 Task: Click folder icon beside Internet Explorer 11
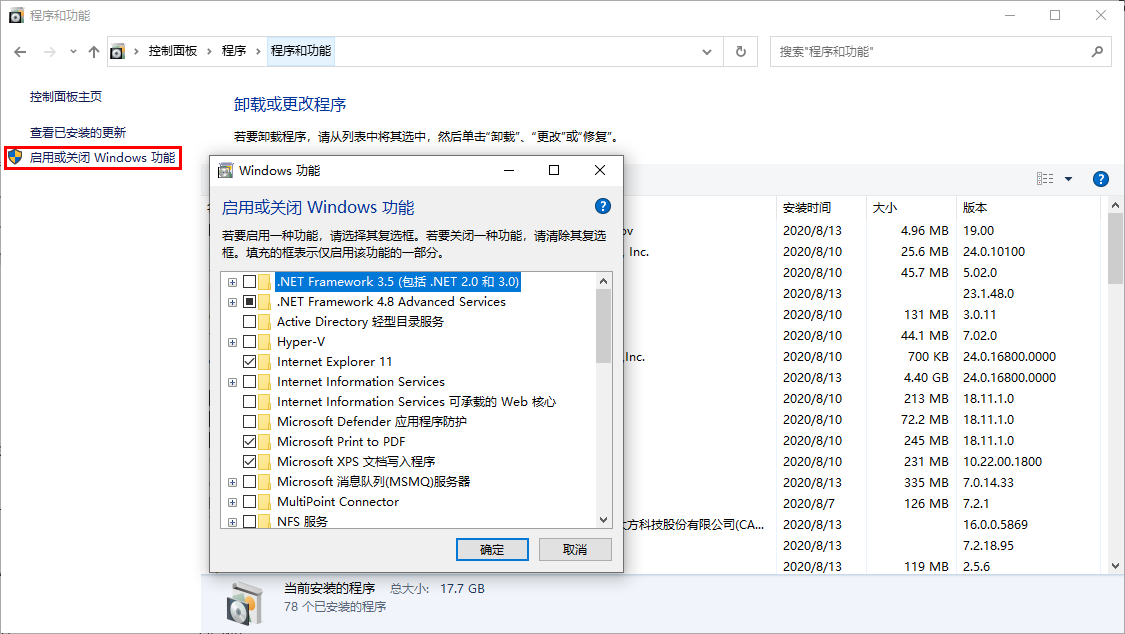coord(265,361)
